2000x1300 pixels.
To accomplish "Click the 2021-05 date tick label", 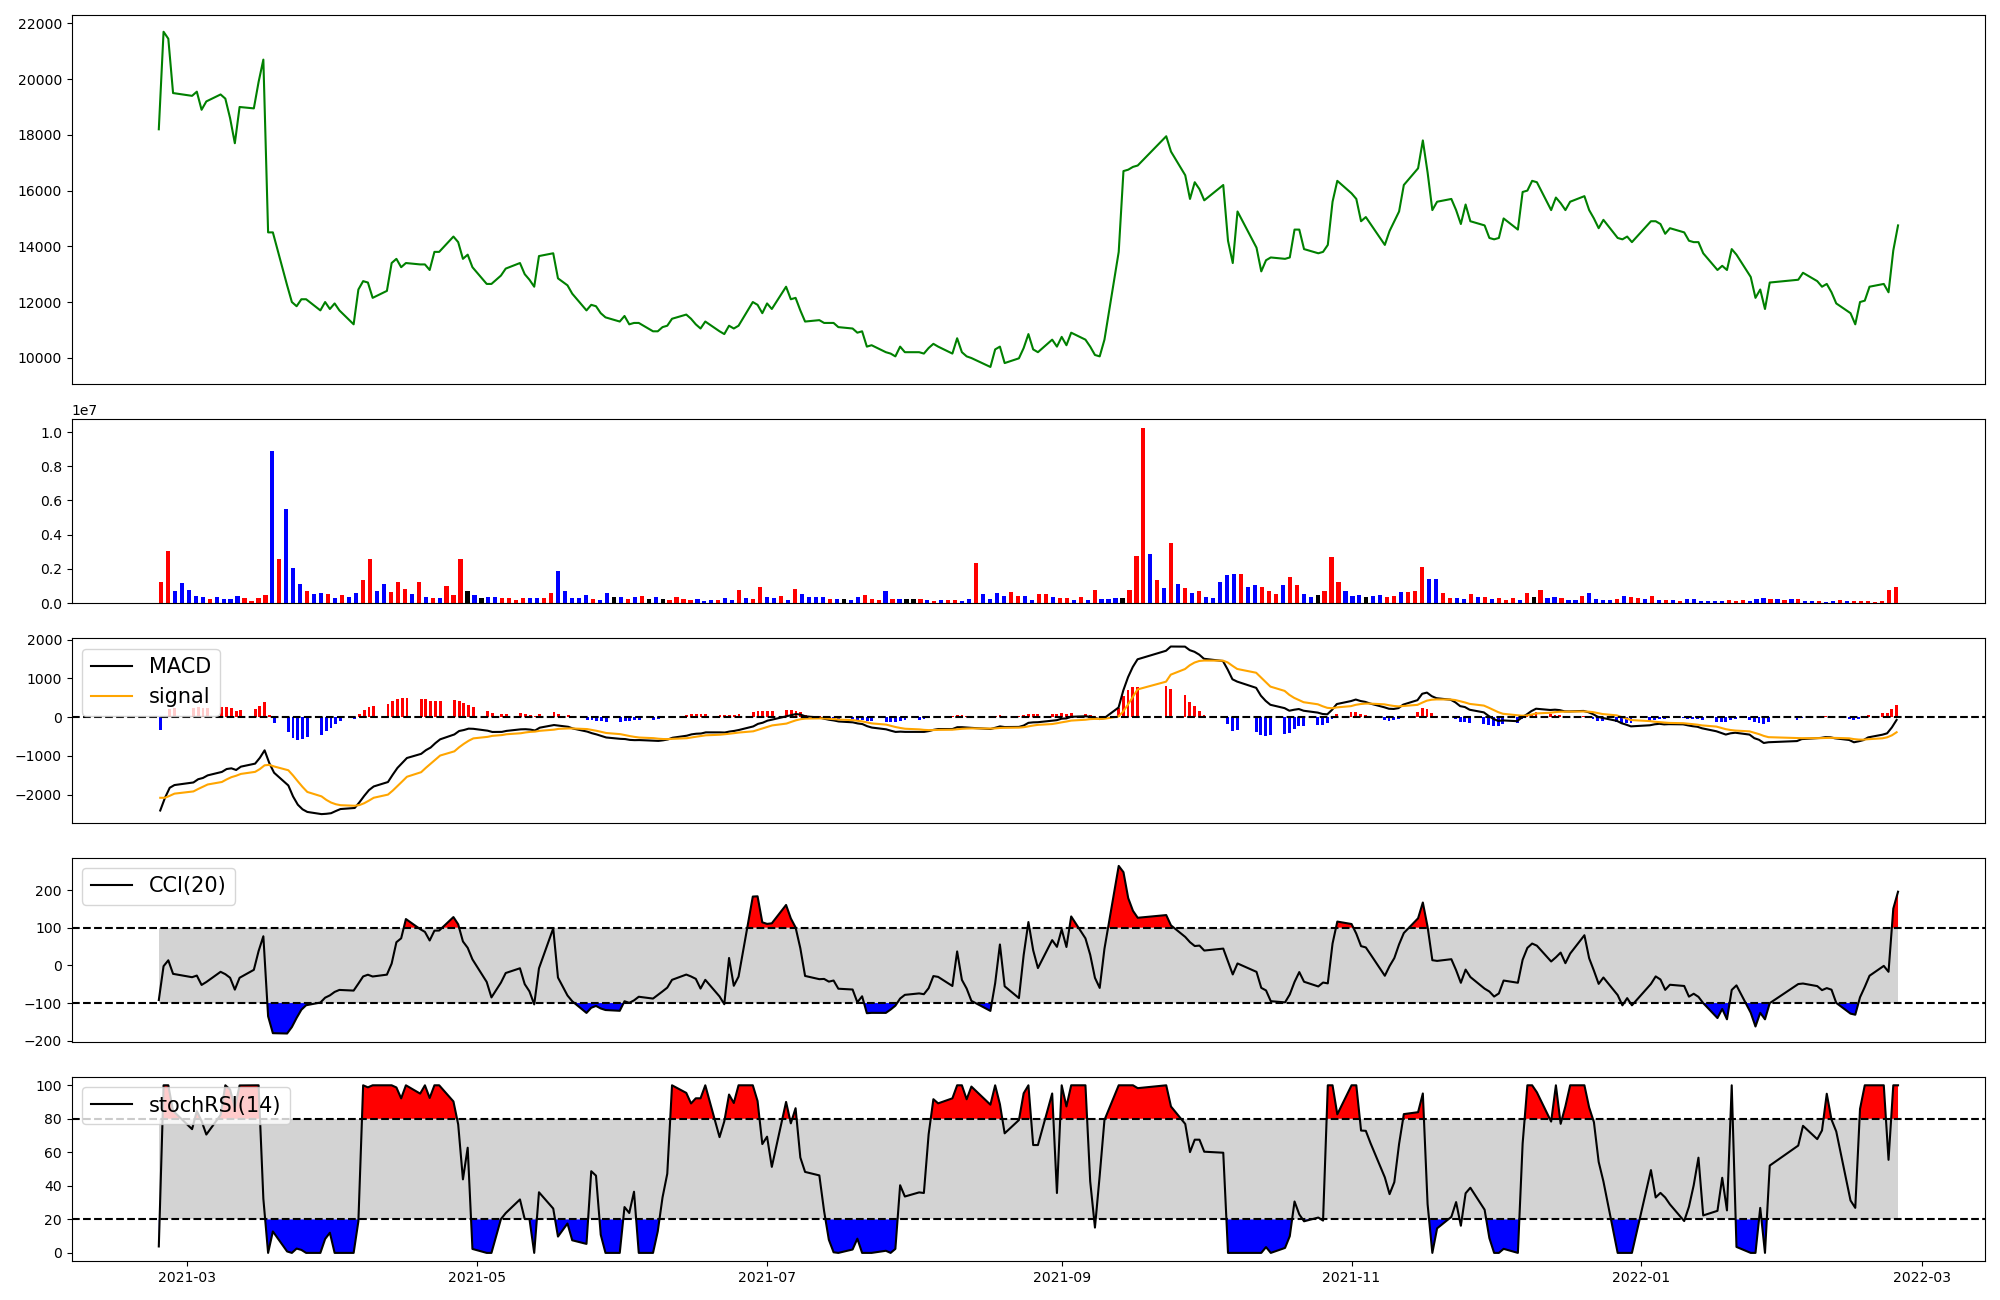I will (477, 1277).
